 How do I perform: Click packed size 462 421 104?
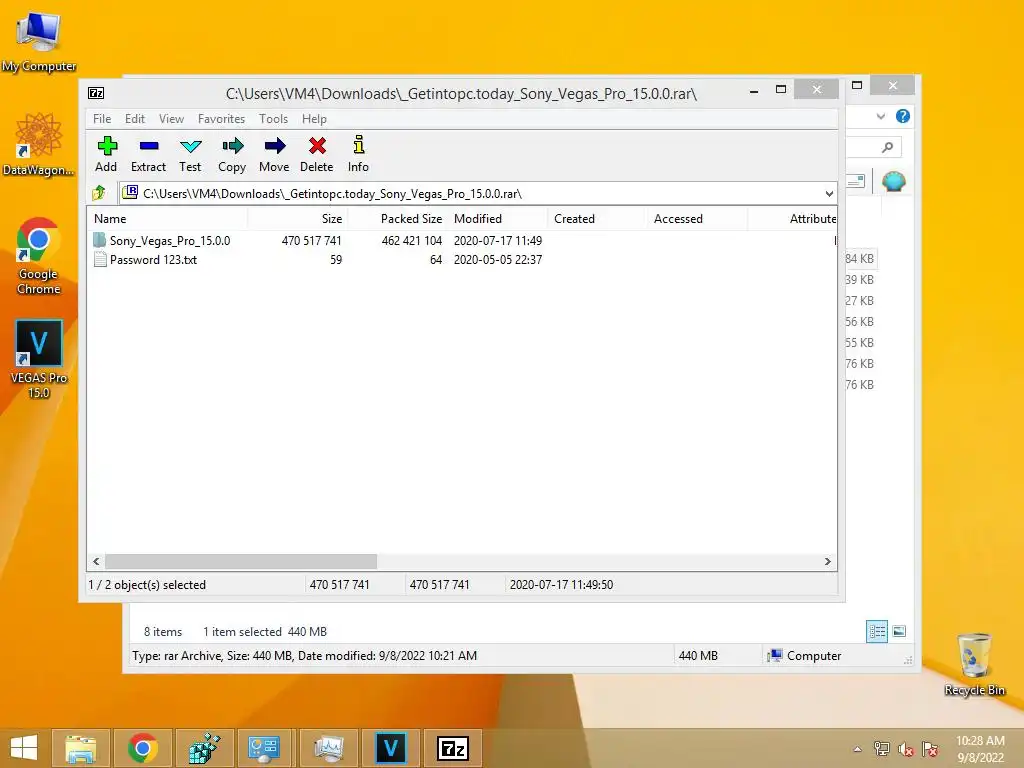pyautogui.click(x=411, y=240)
